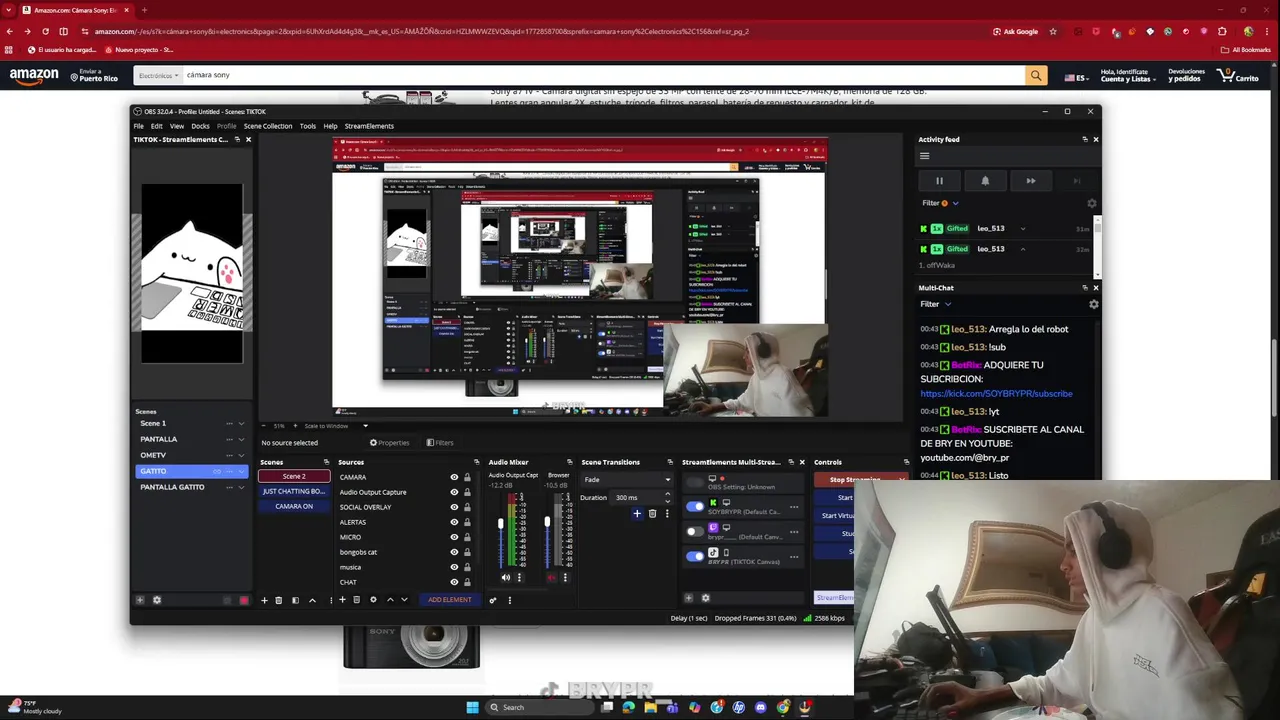
Task: Click Amazon search field
Action: coord(604,75)
